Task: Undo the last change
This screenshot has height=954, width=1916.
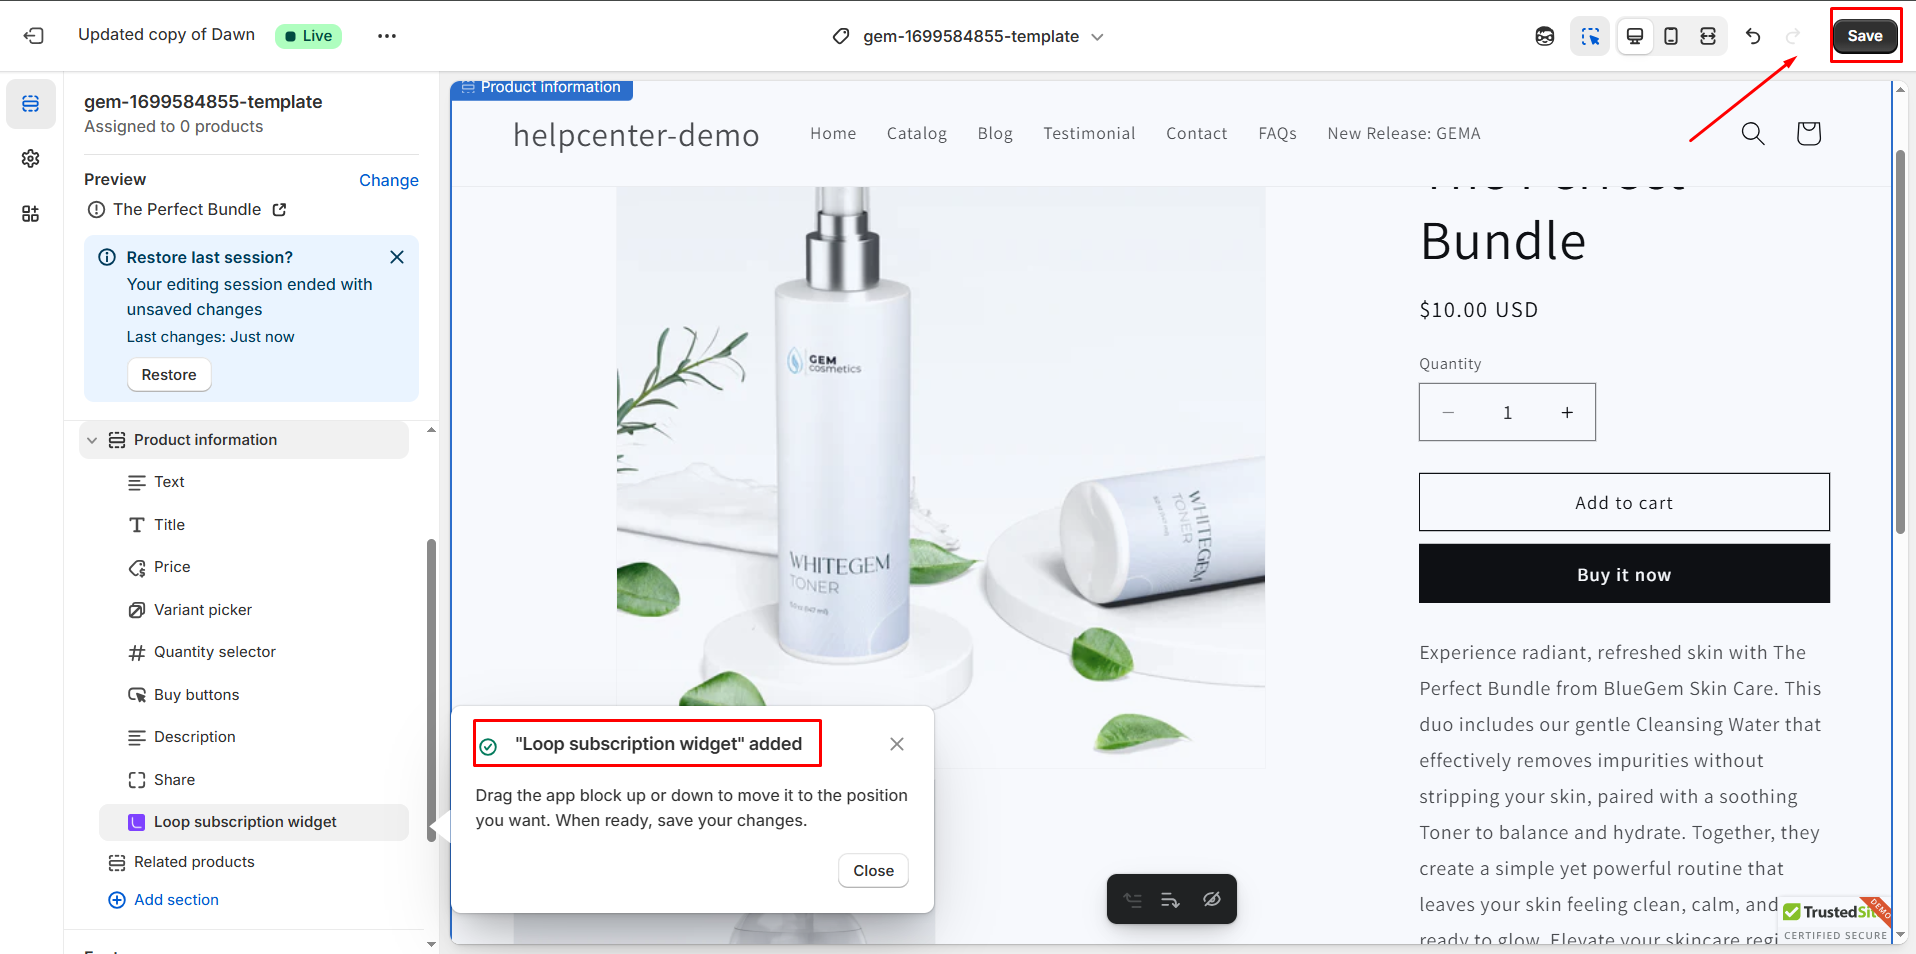Action: (x=1753, y=36)
